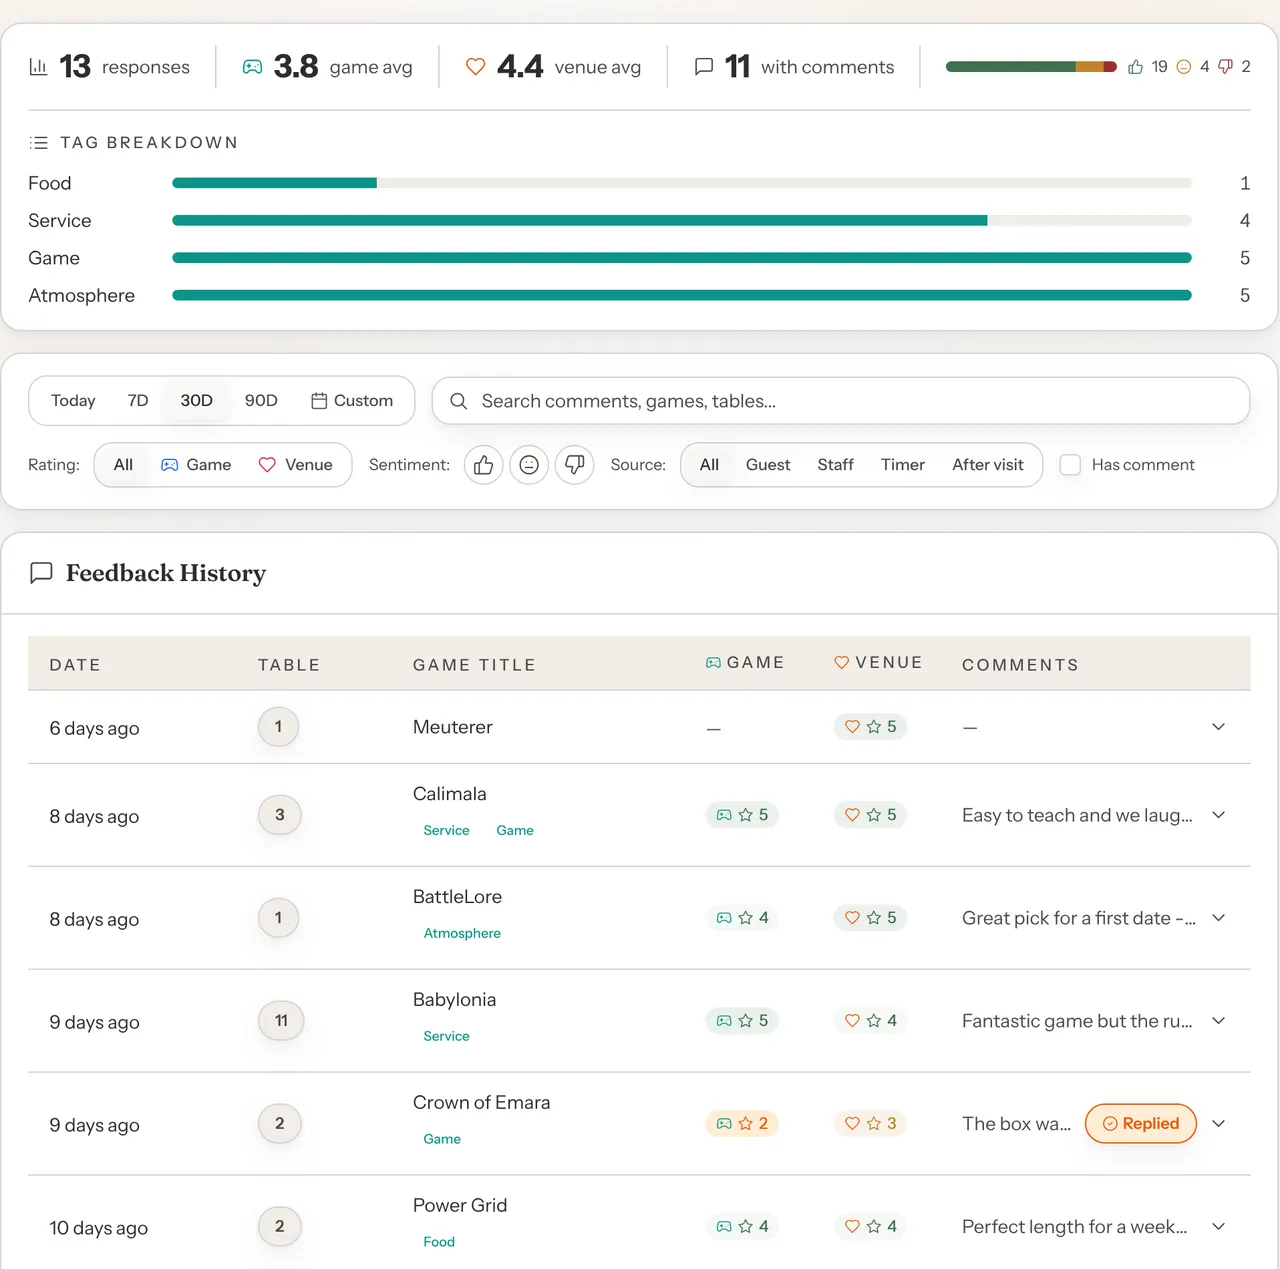Set Rating filter to Venue

point(296,465)
